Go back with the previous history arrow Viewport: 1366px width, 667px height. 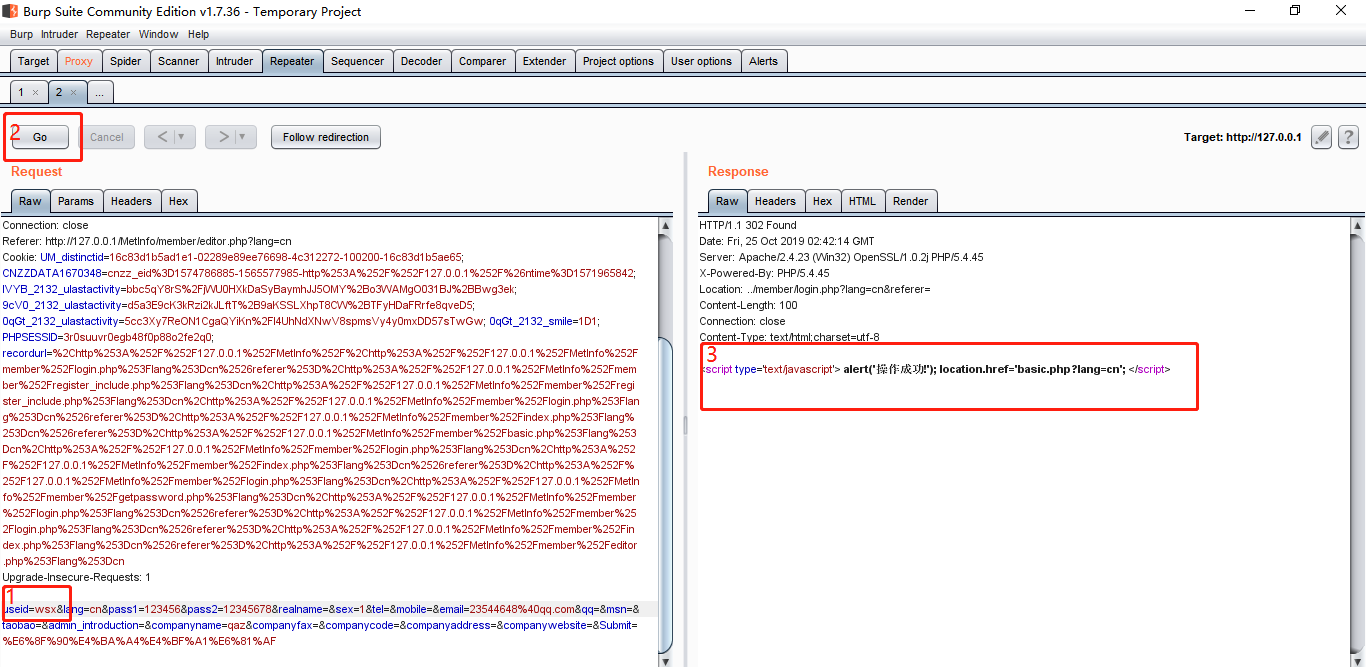tap(162, 137)
